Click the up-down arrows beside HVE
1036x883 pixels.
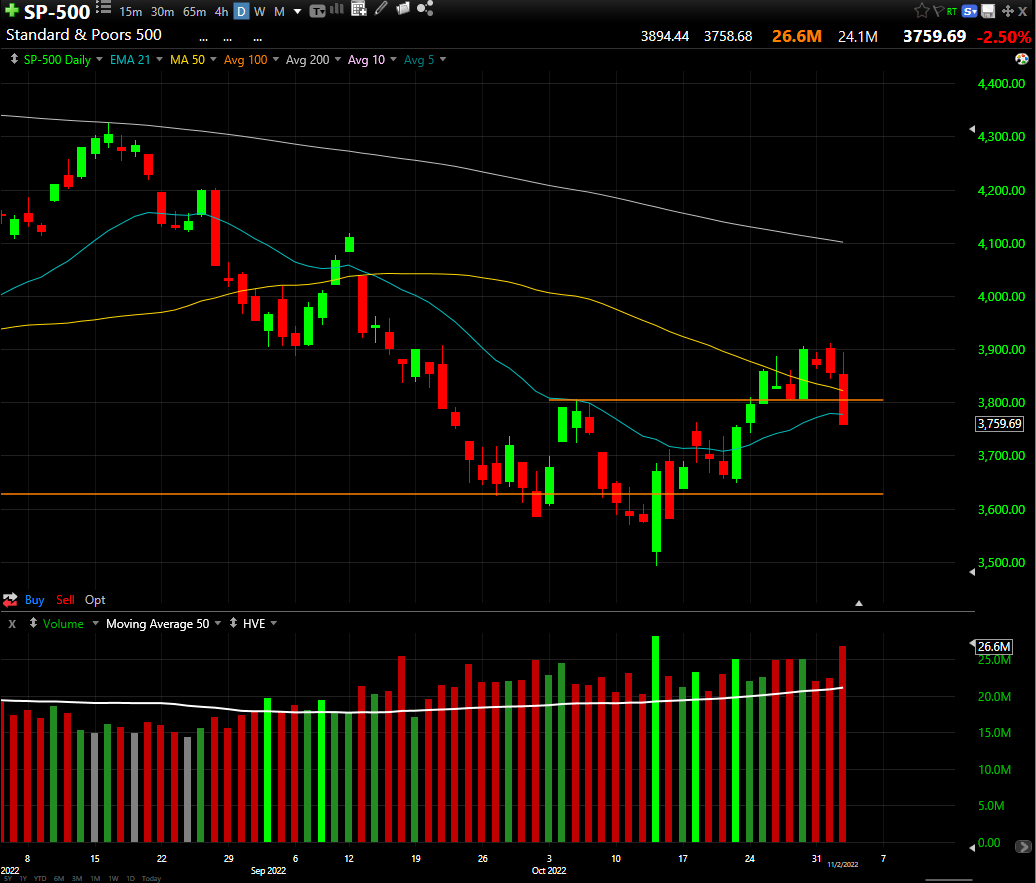(233, 623)
